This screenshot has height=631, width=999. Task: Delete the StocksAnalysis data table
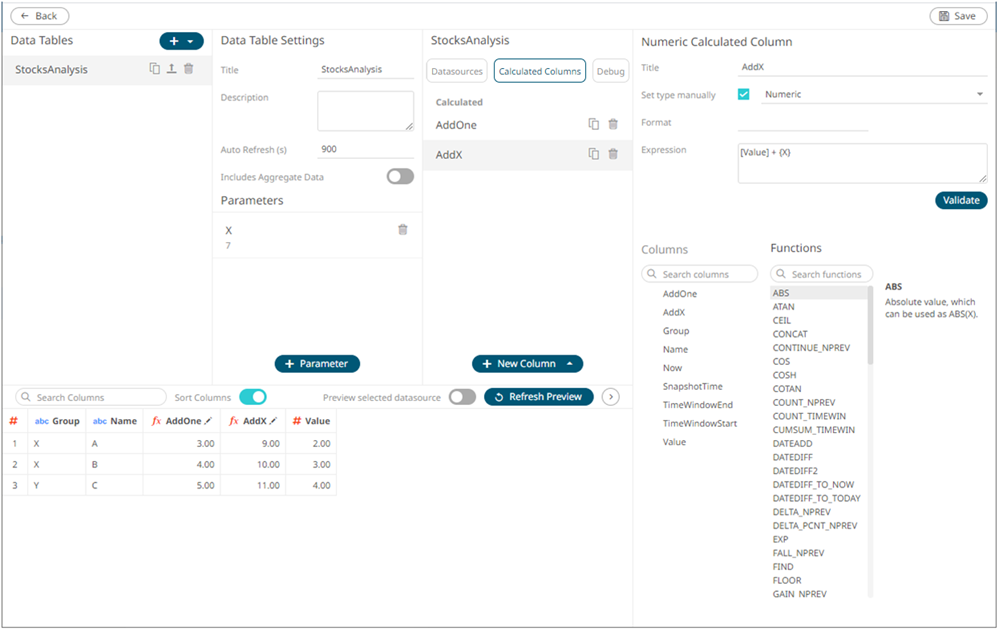187,69
